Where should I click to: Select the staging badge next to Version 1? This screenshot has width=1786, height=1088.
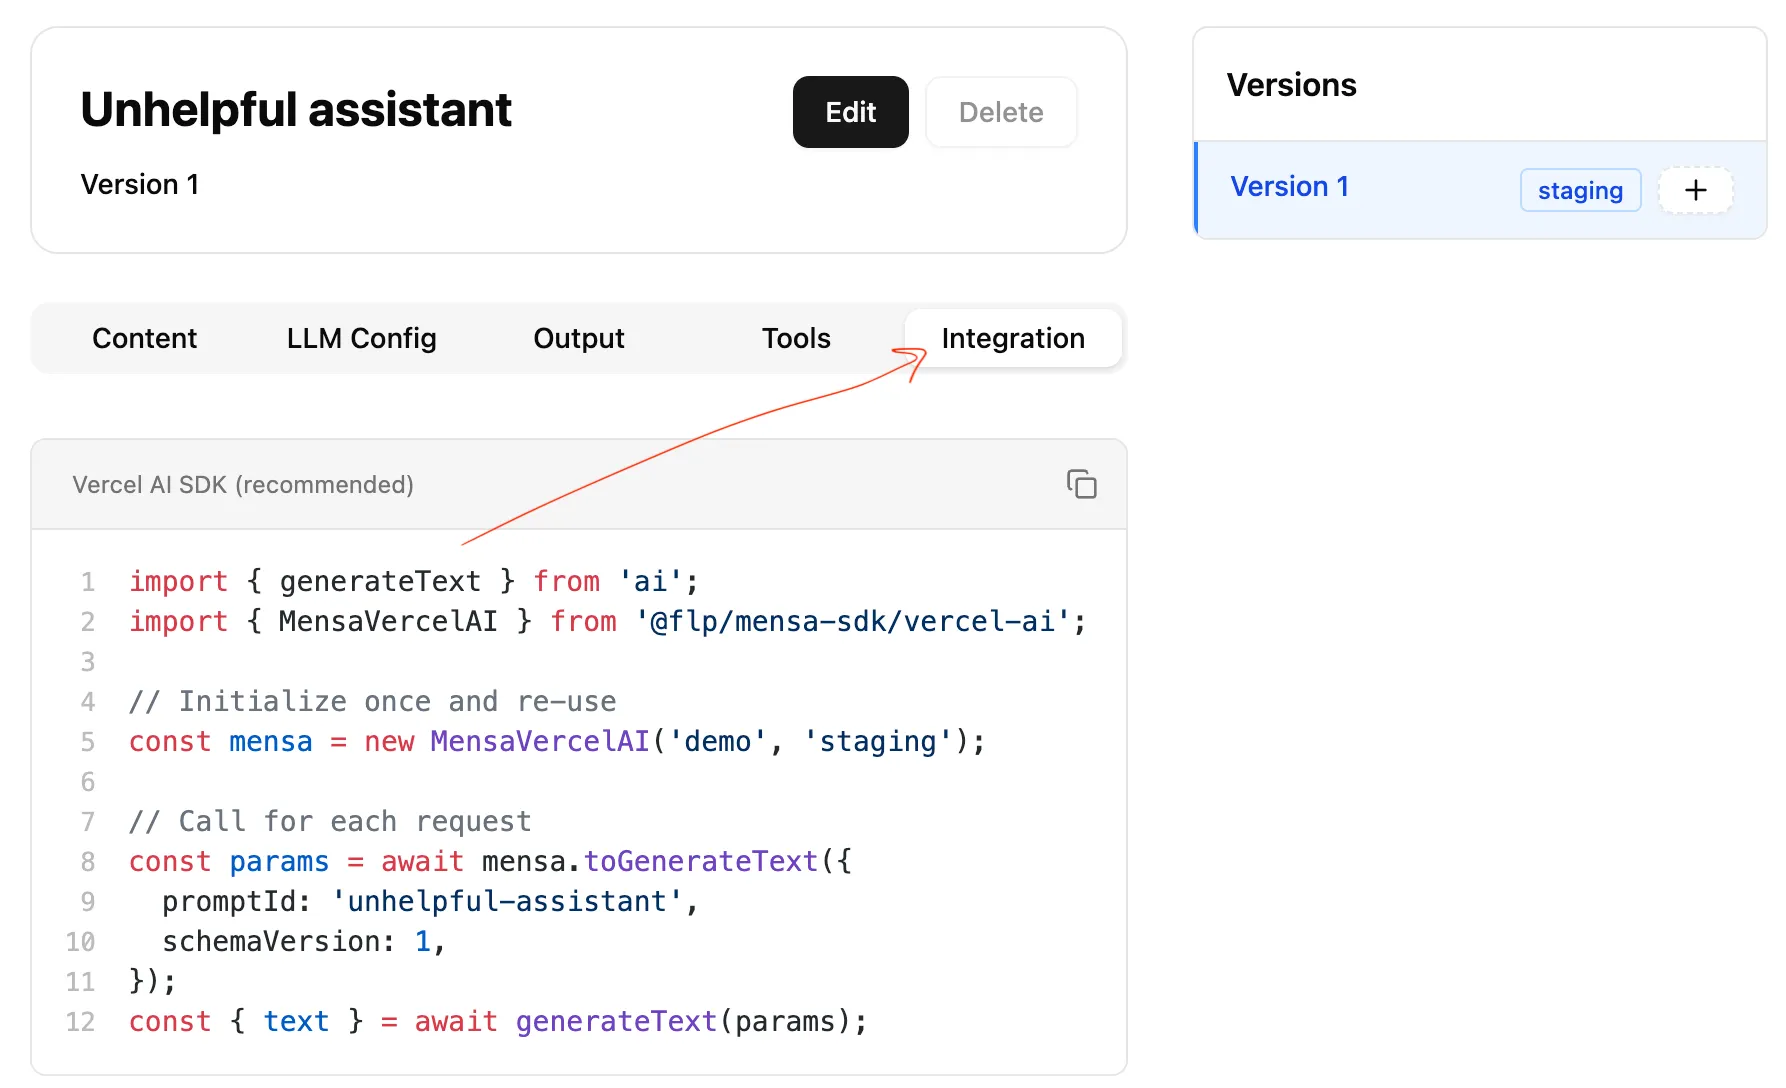click(1580, 190)
